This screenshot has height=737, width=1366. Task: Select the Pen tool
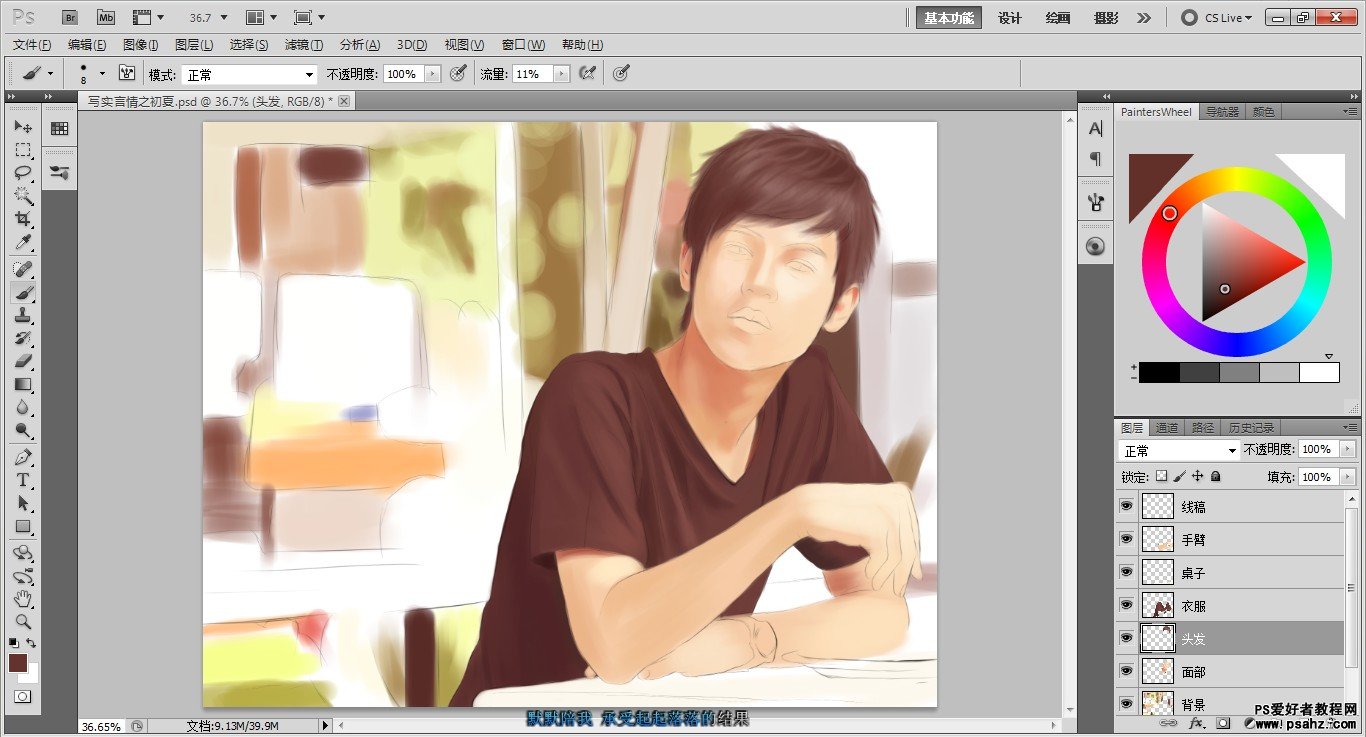(x=23, y=457)
